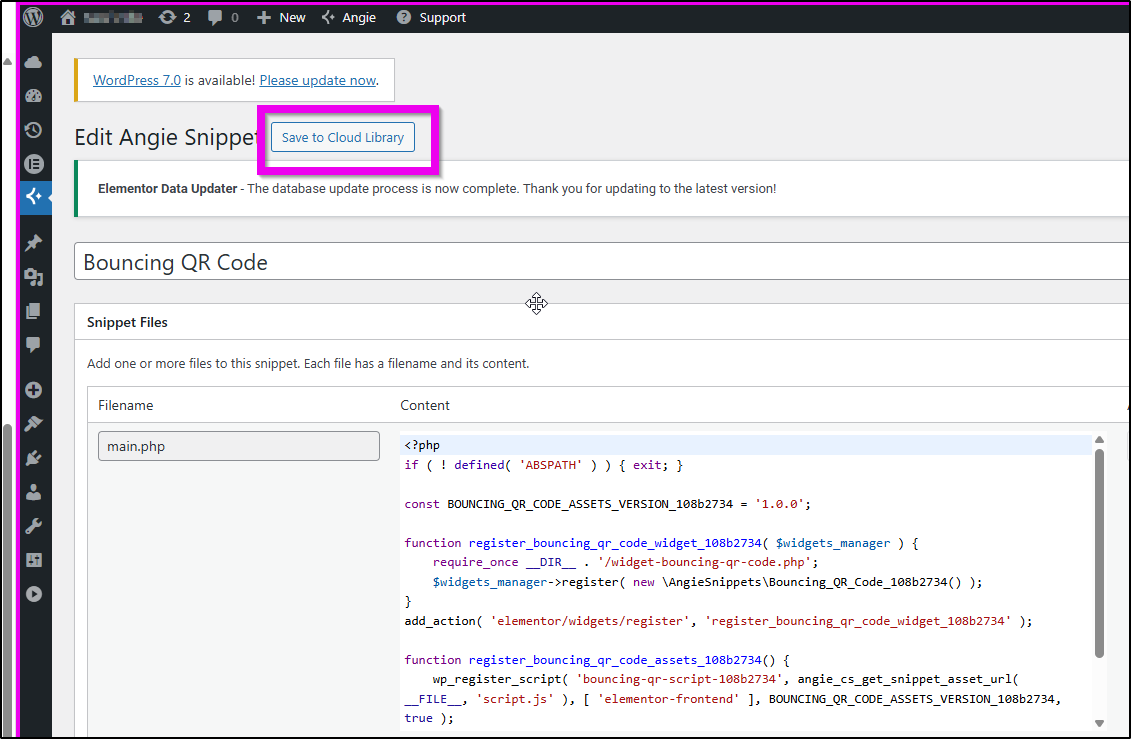Click the plus circle sidebar icon

pyautogui.click(x=33, y=390)
